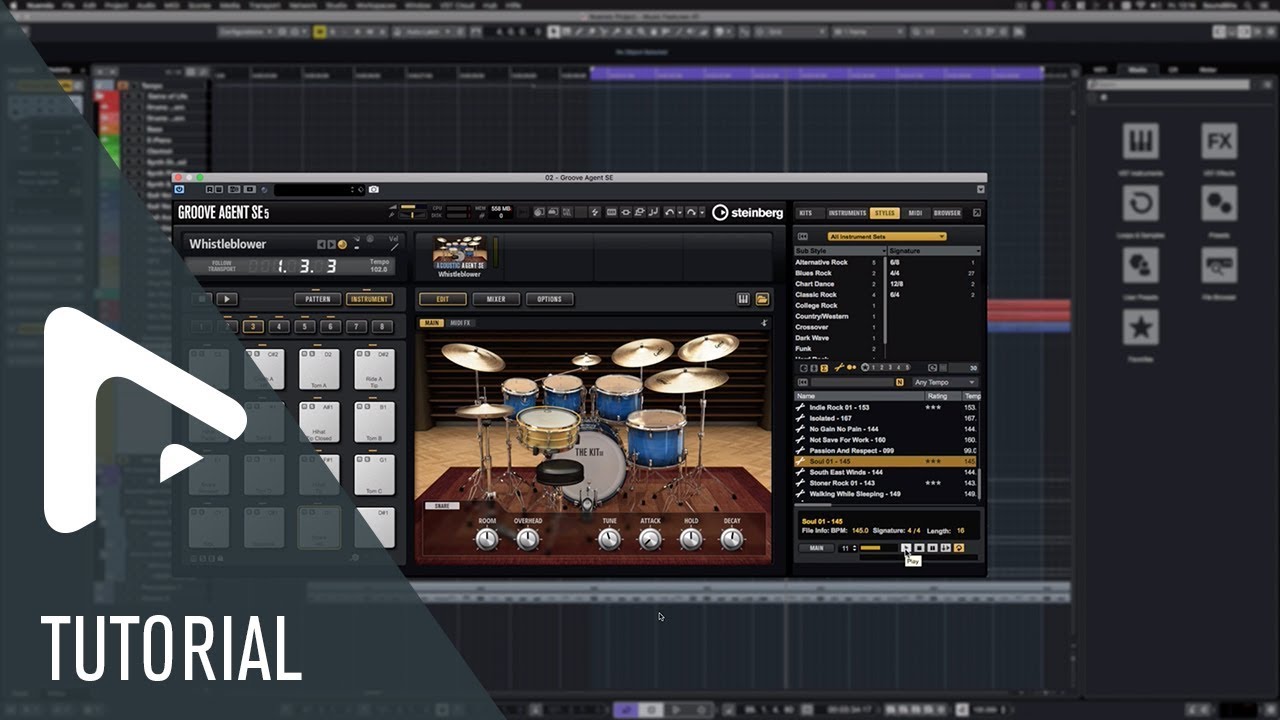Click the tempo value 102.0
The width and height of the screenshot is (1280, 720).
[379, 269]
